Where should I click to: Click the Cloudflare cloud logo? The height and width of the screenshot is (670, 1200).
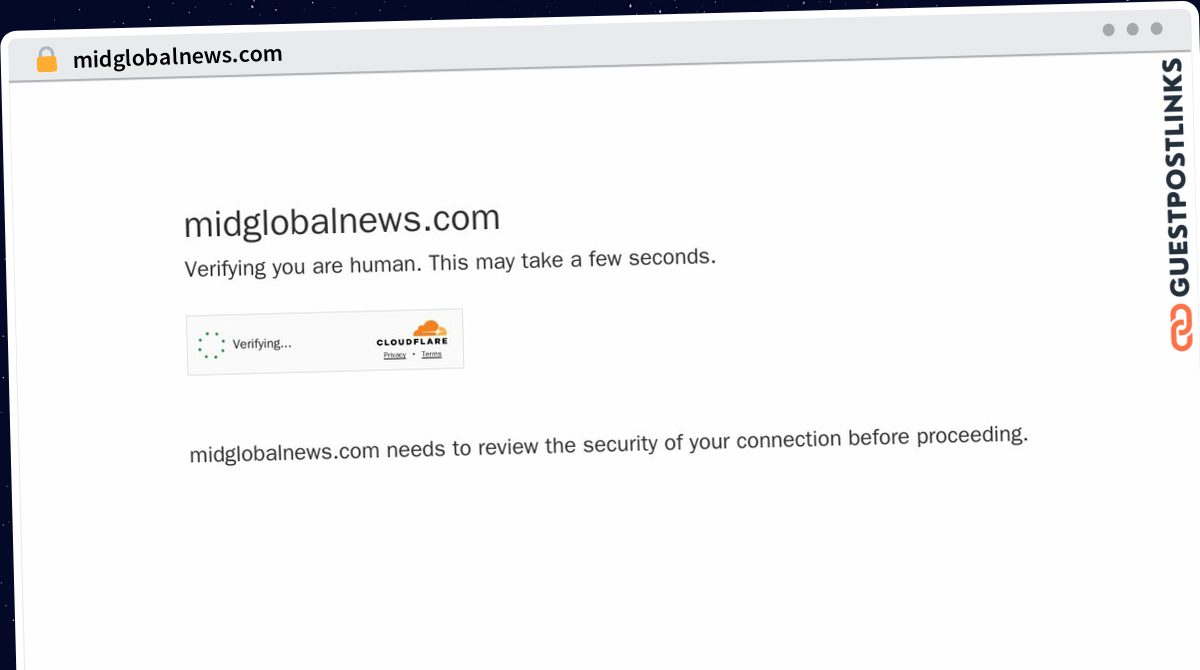[430, 328]
